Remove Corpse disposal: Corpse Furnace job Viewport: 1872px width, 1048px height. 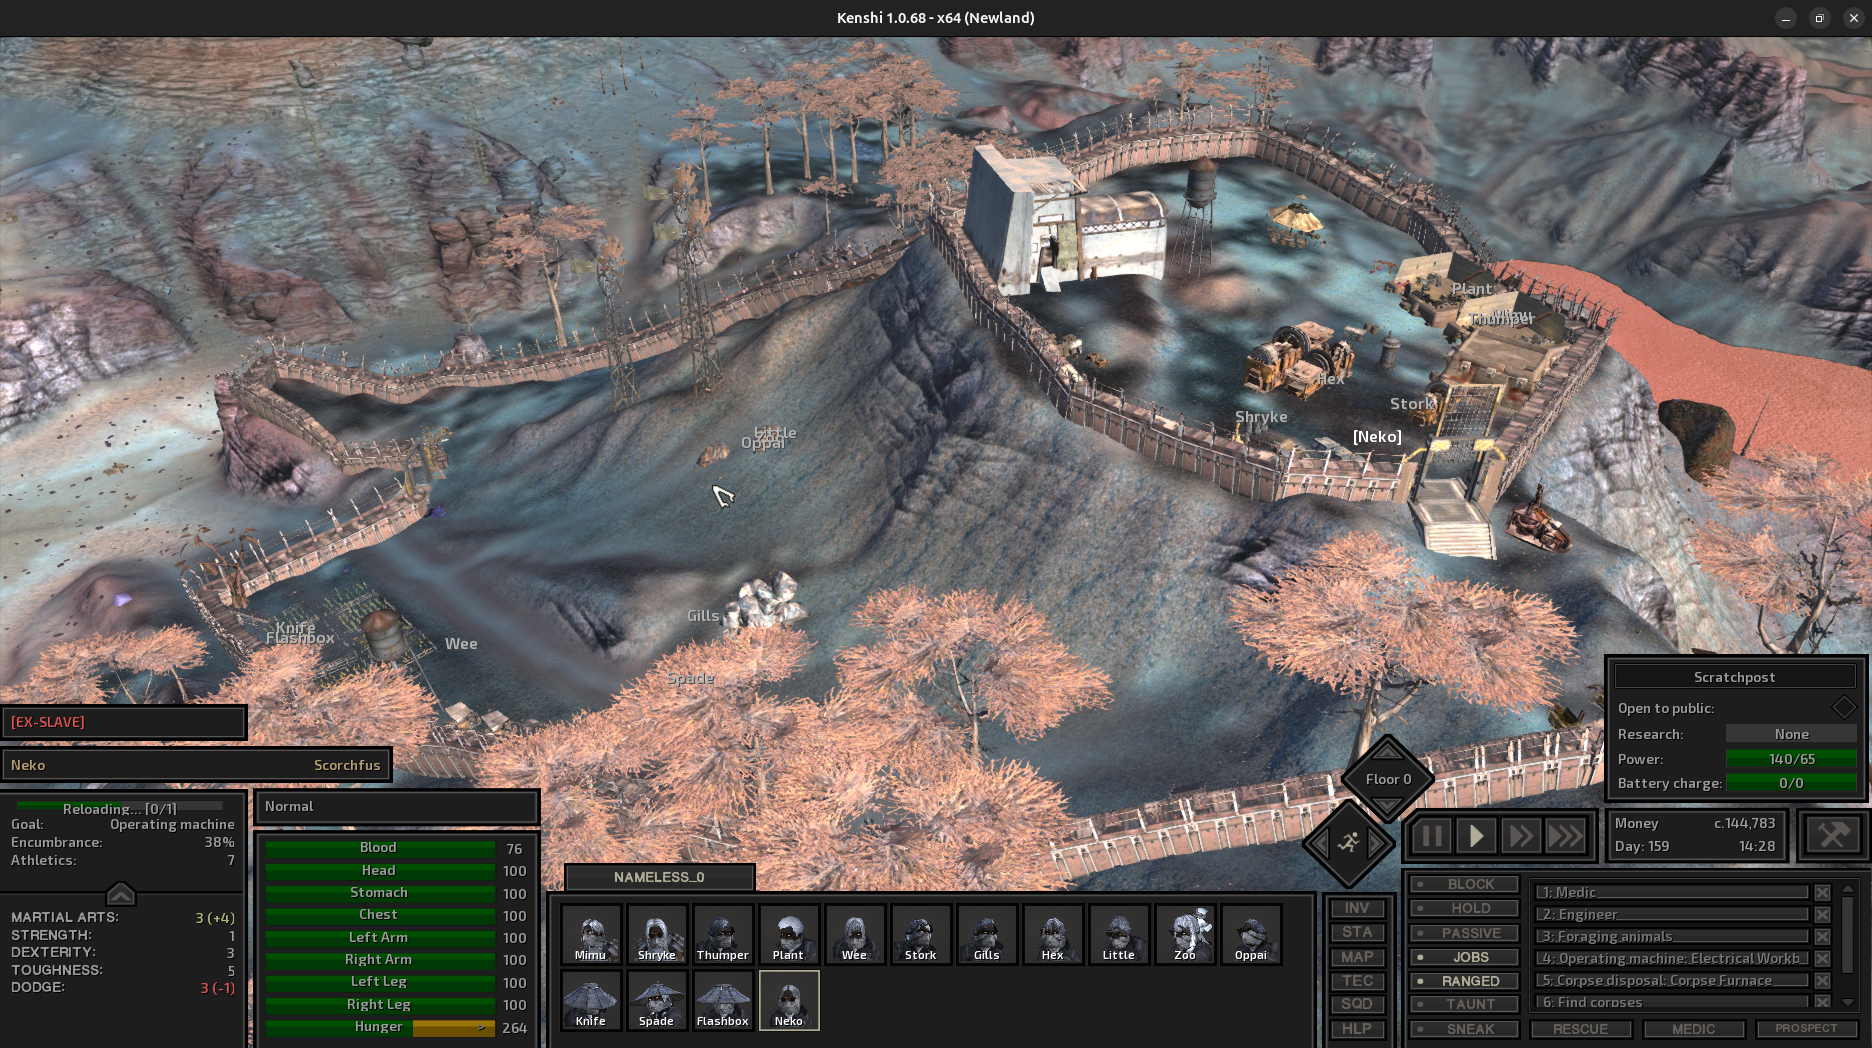1822,980
